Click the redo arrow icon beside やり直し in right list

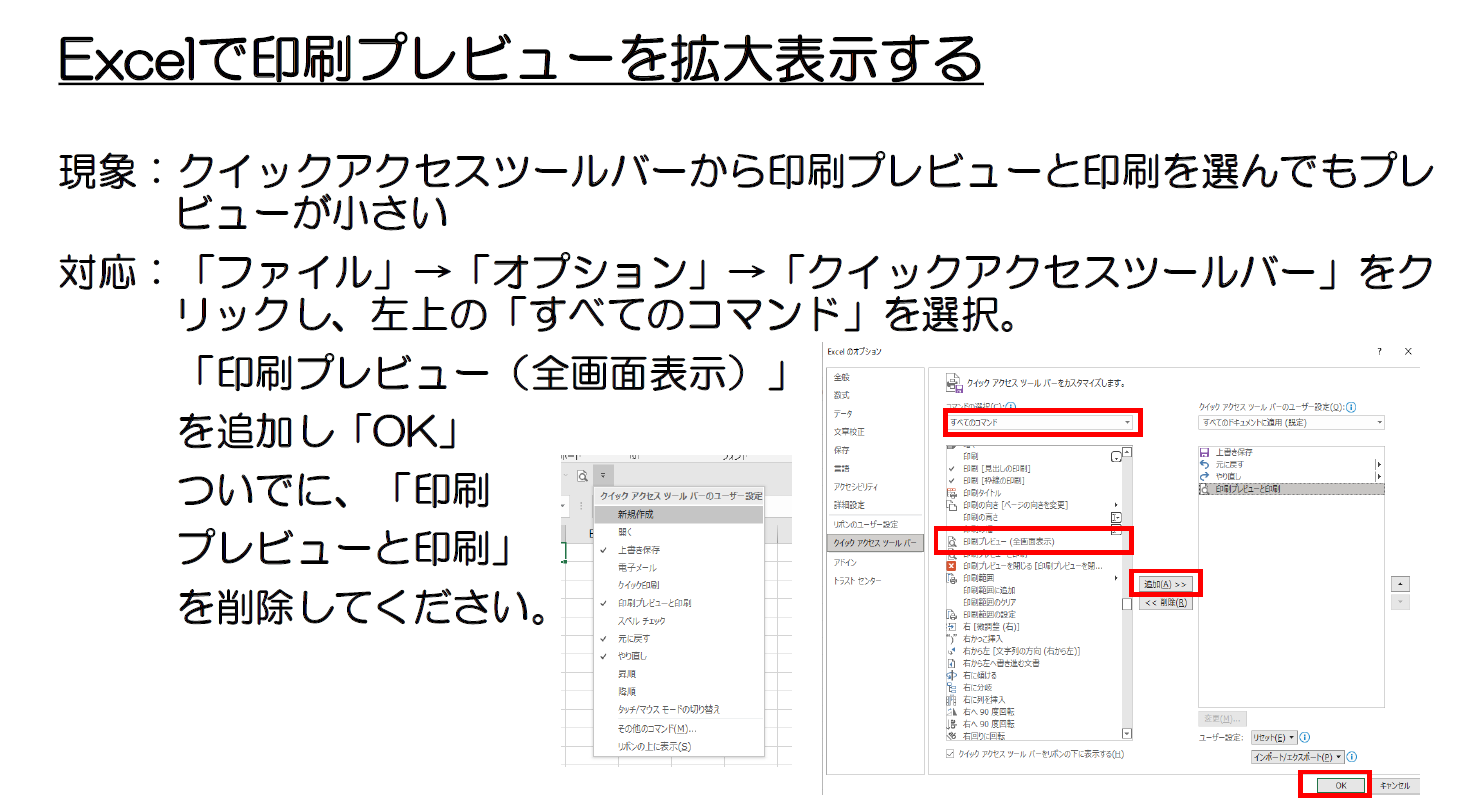(1204, 477)
